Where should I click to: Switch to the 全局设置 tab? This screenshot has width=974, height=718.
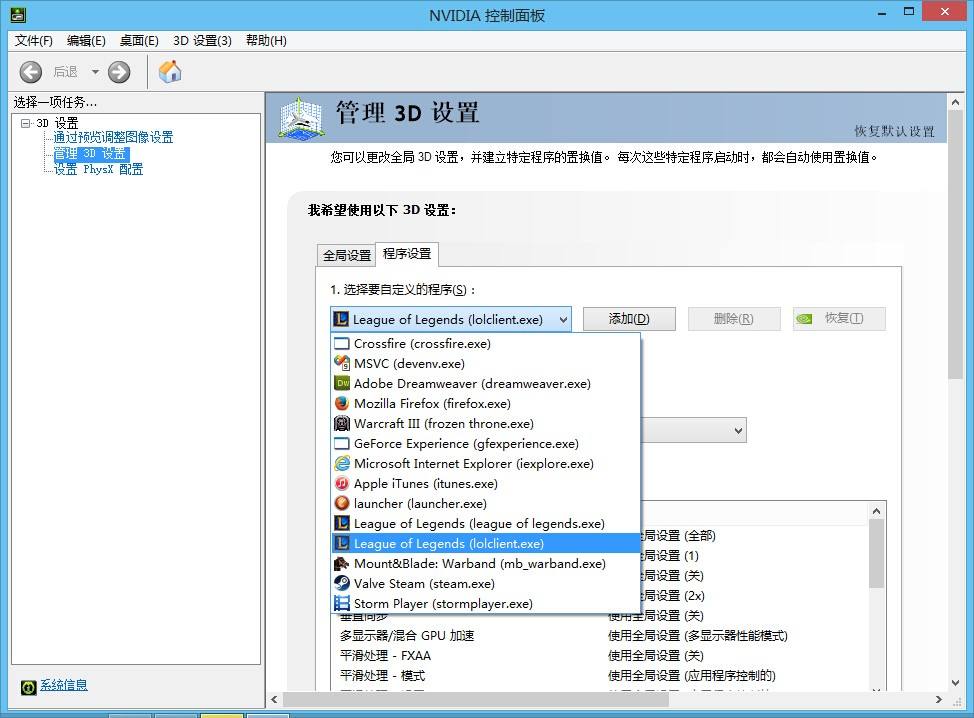pyautogui.click(x=347, y=255)
